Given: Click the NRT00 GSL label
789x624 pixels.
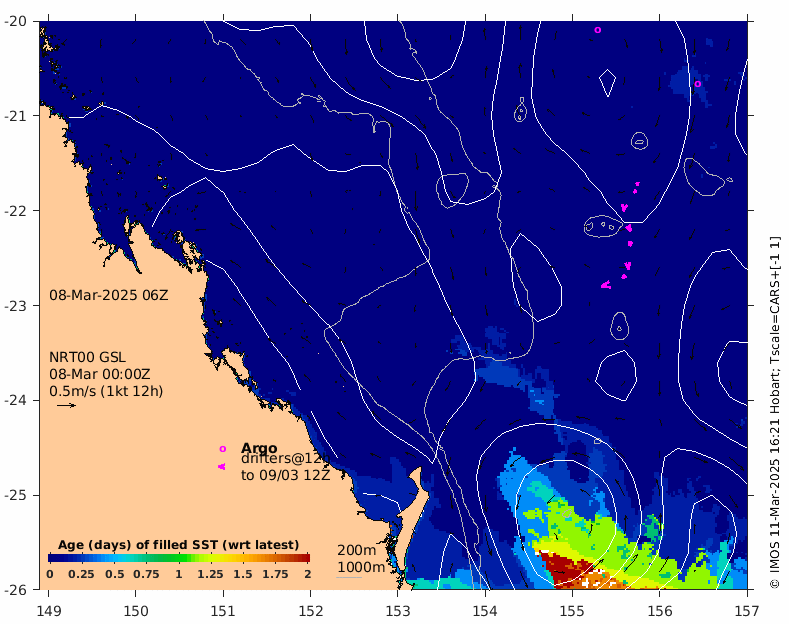Looking at the screenshot, I should [87, 357].
